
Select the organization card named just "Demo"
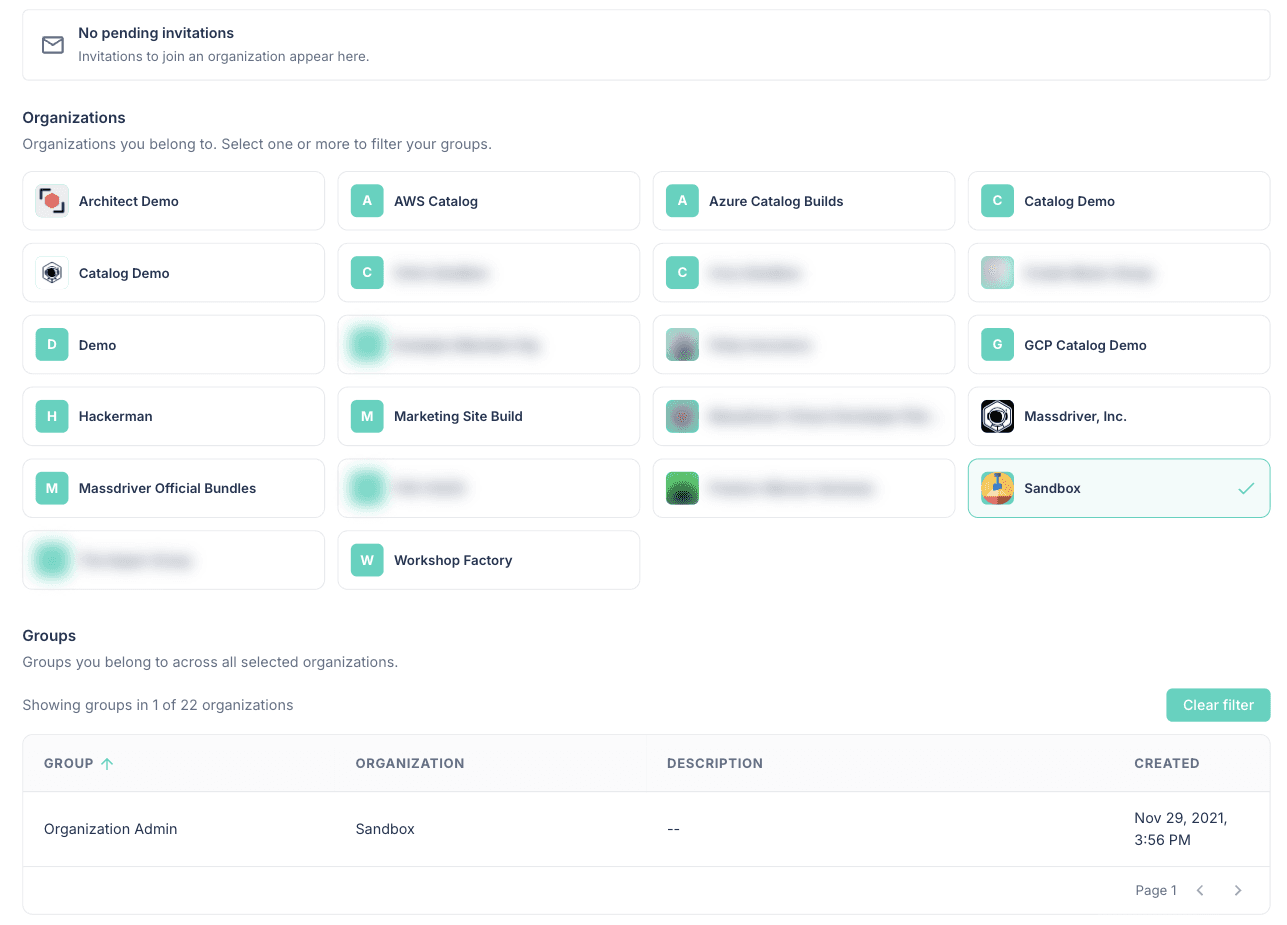(x=174, y=345)
